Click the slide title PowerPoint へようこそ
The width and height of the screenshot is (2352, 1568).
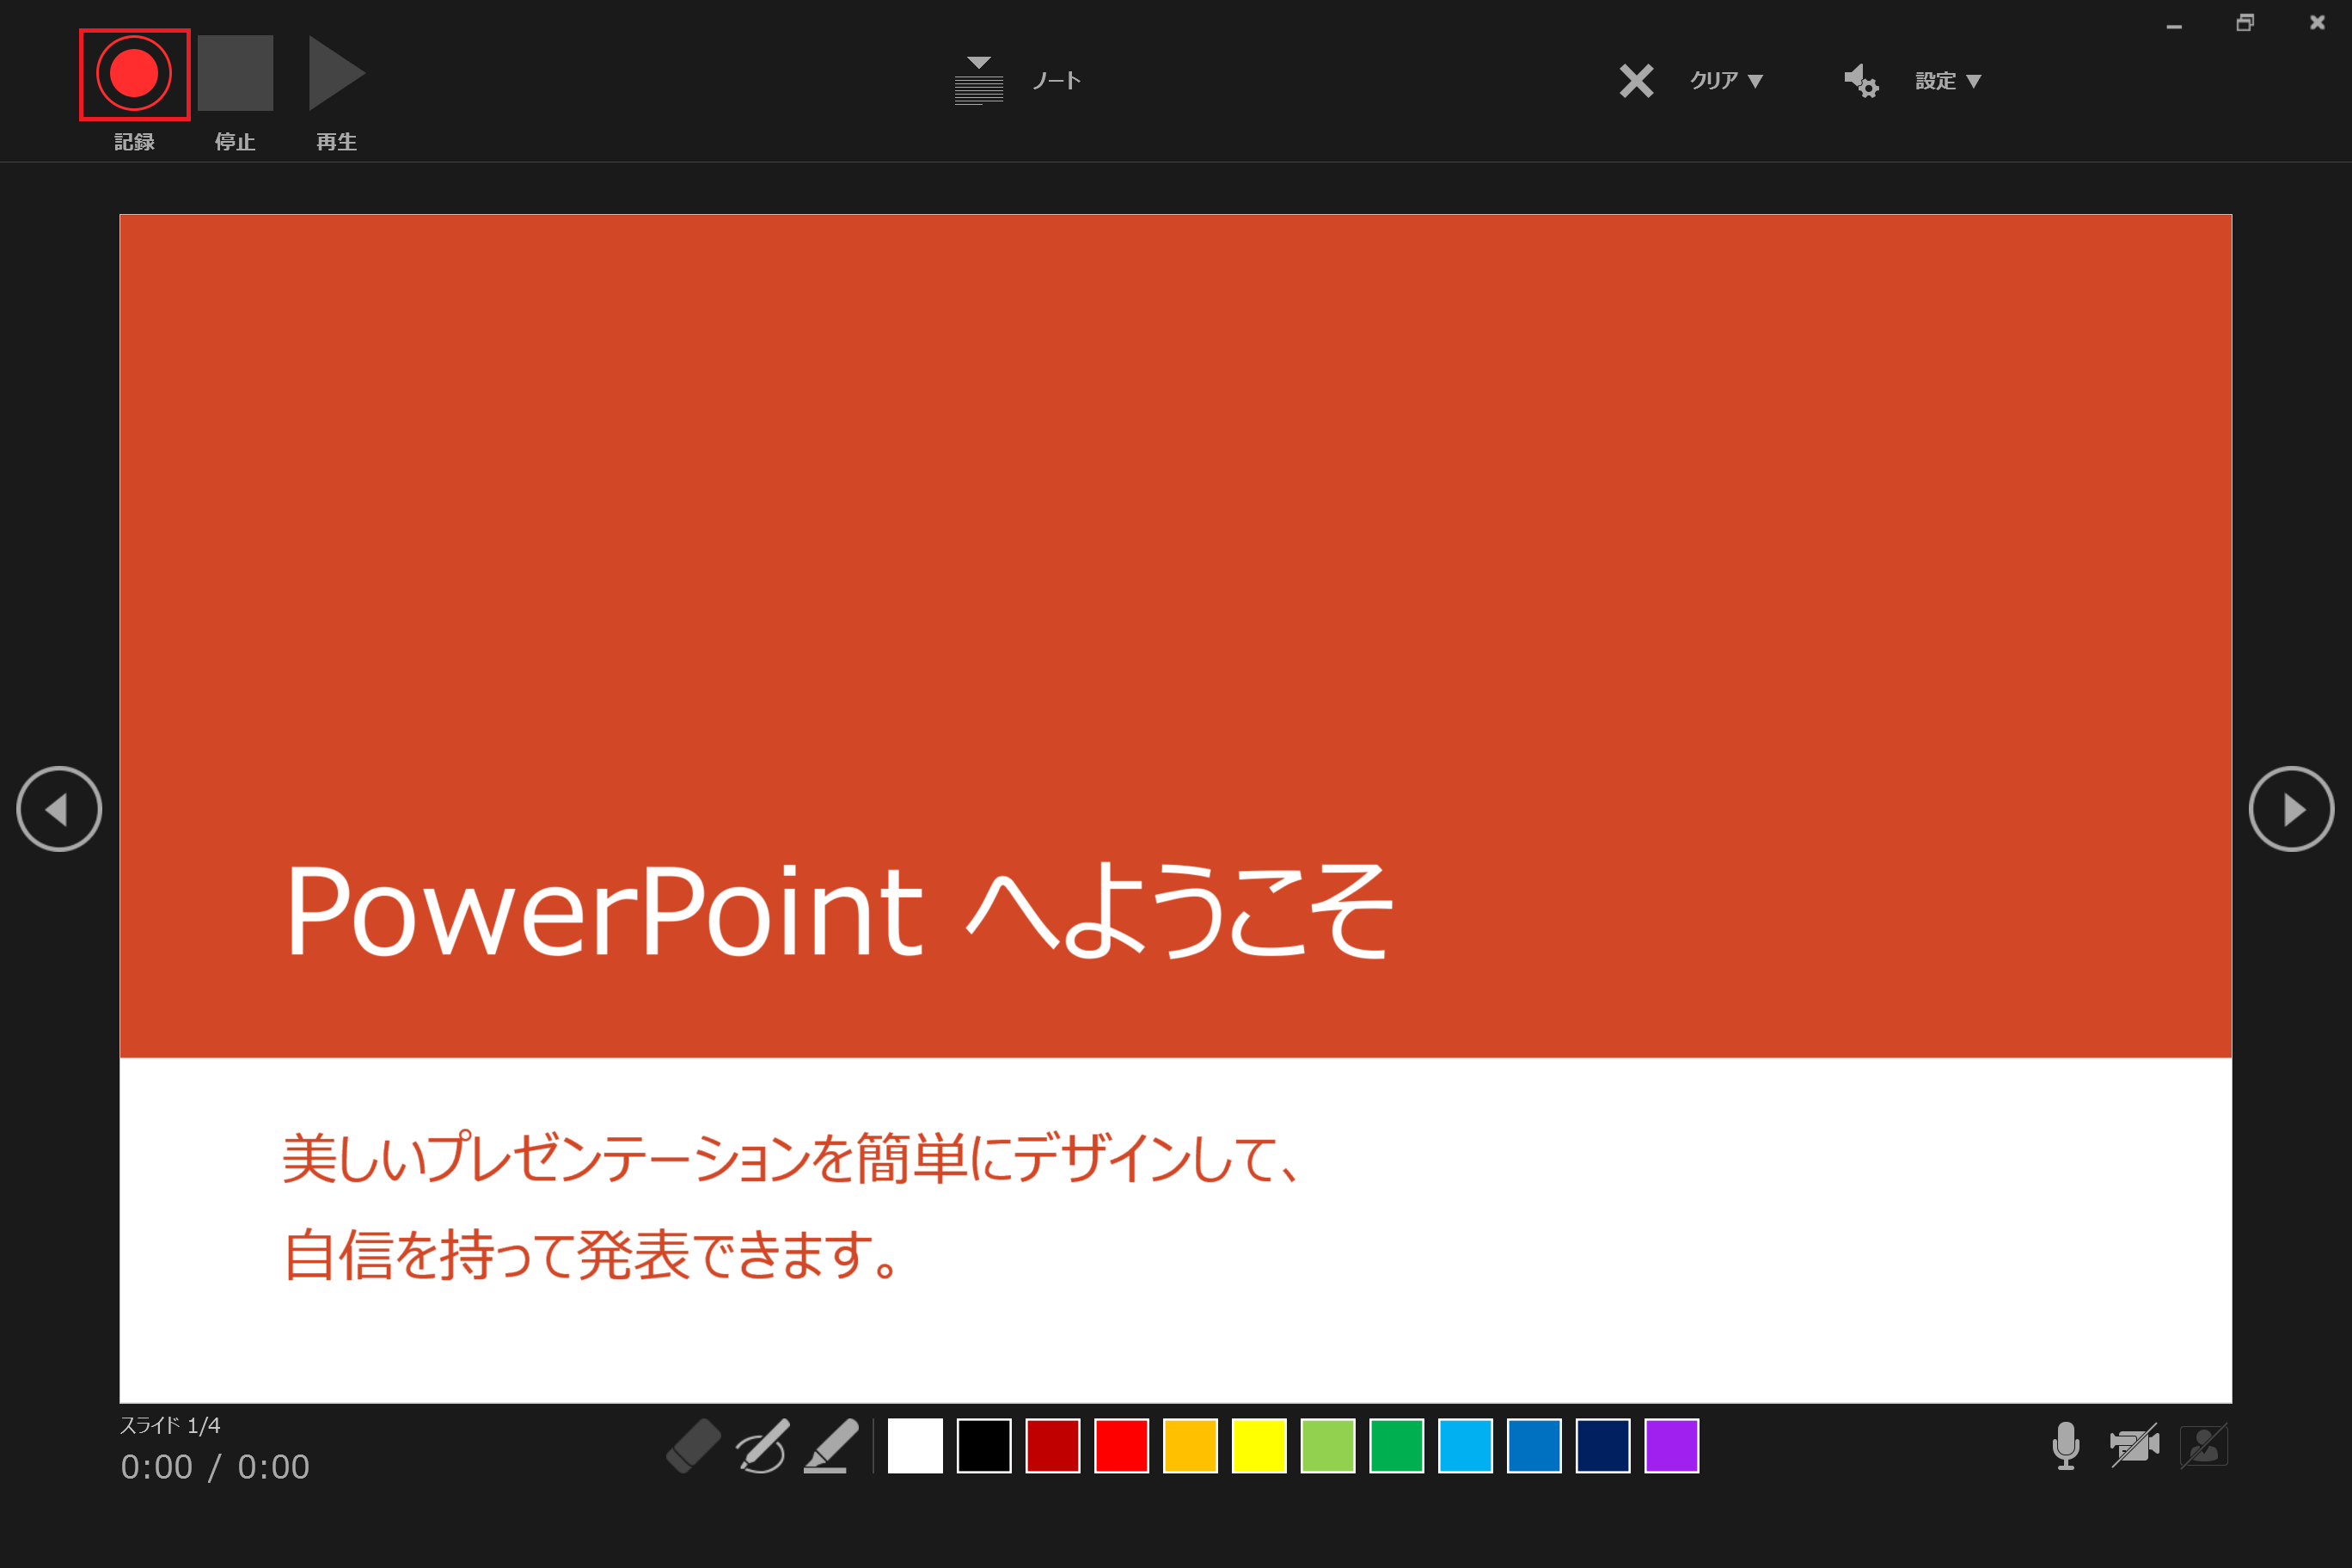pyautogui.click(x=839, y=911)
